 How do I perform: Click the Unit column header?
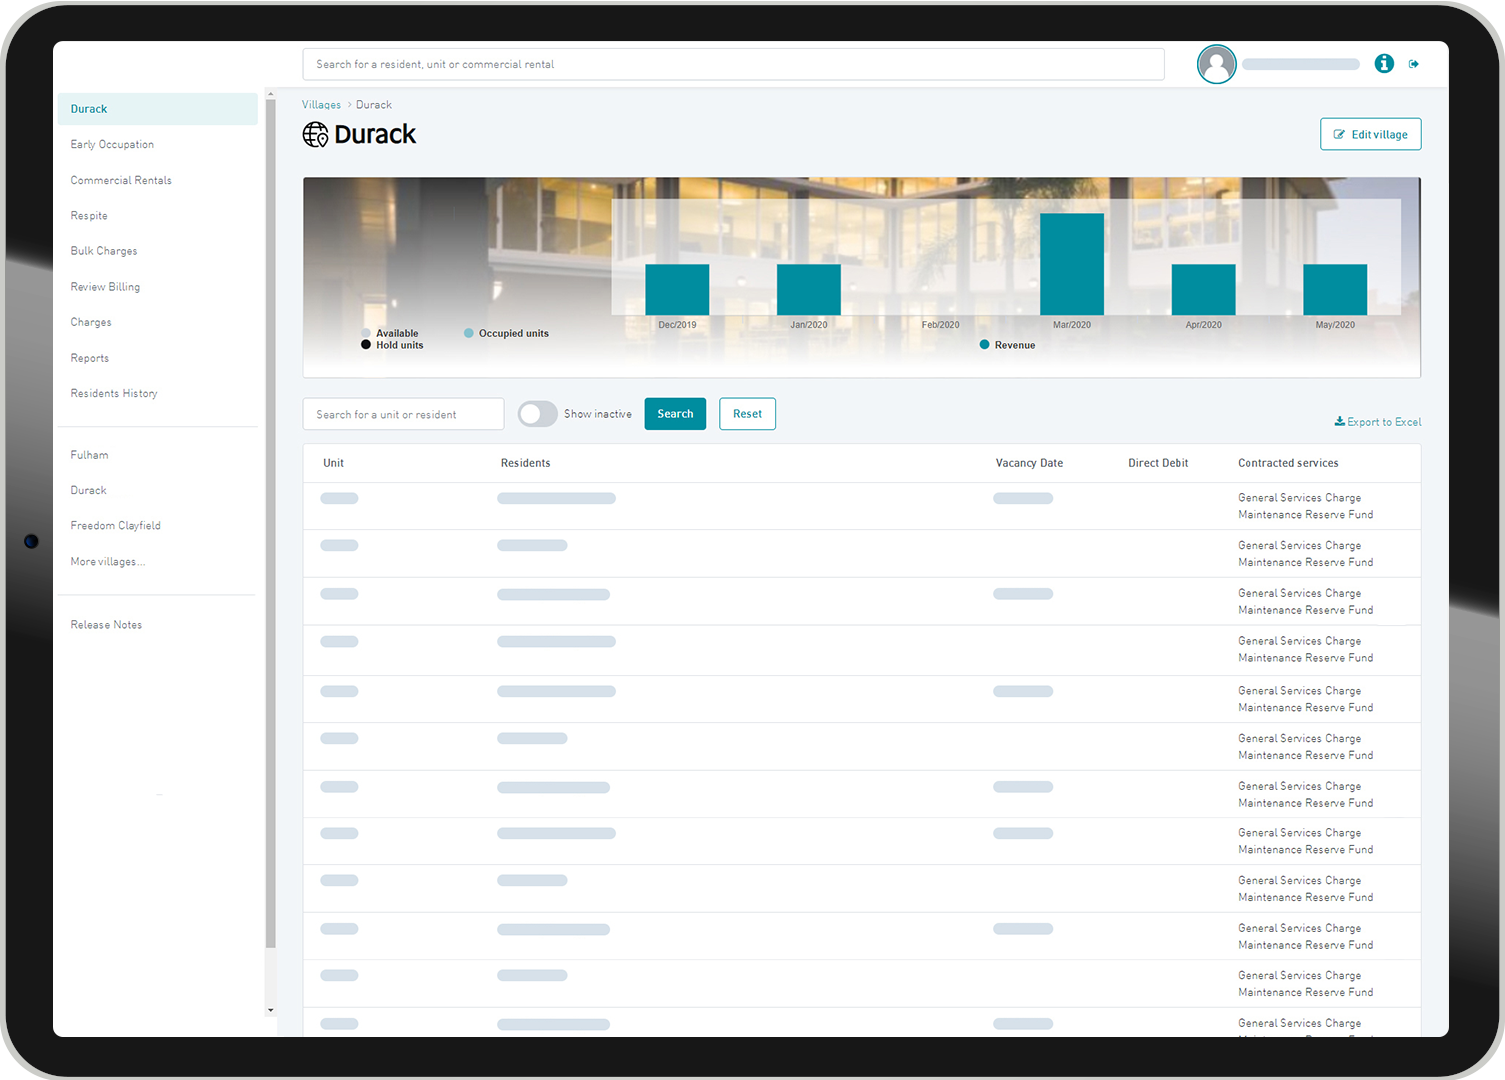tap(333, 463)
